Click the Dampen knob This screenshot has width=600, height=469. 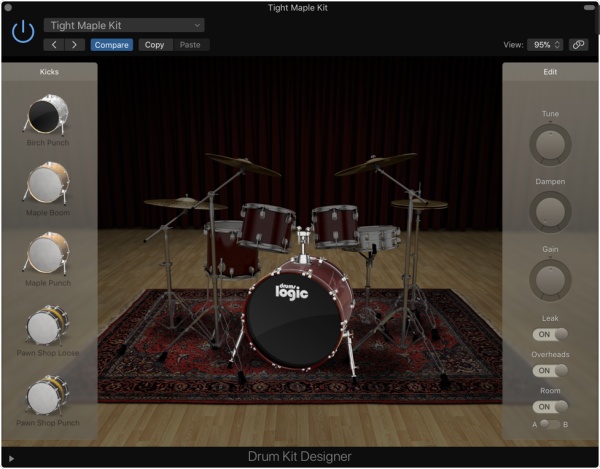point(550,212)
